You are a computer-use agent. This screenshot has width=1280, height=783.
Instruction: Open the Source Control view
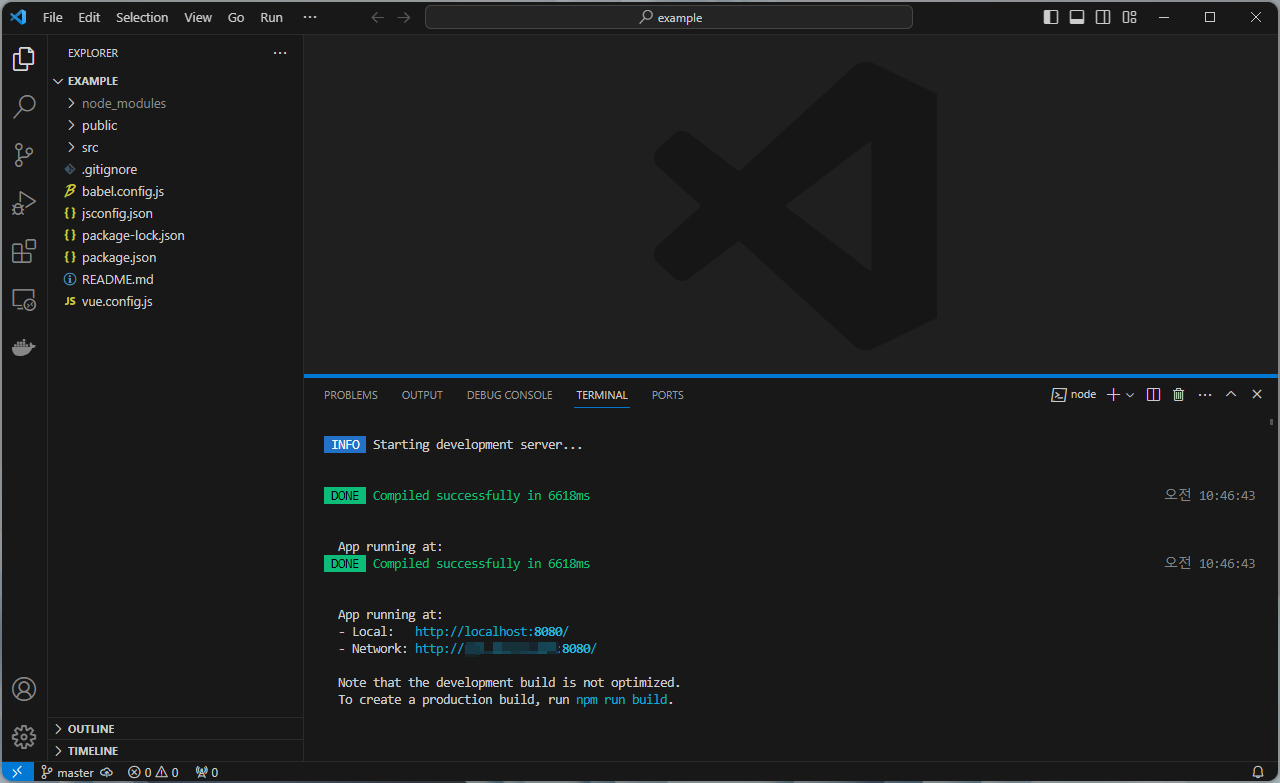[x=24, y=155]
